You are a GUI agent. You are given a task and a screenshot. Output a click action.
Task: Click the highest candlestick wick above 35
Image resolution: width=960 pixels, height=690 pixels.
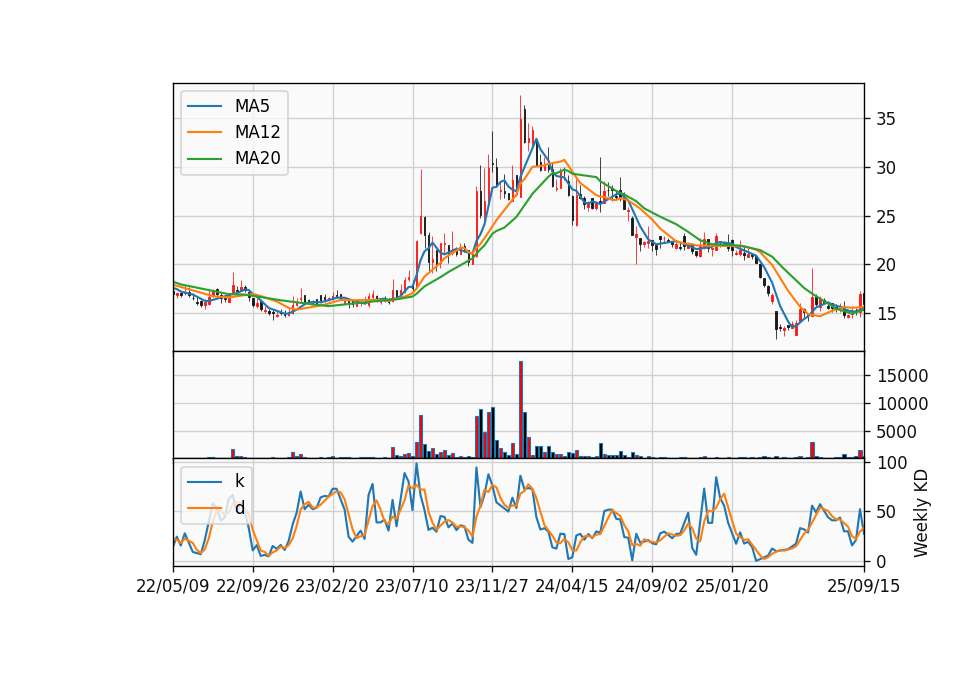pyautogui.click(x=520, y=146)
